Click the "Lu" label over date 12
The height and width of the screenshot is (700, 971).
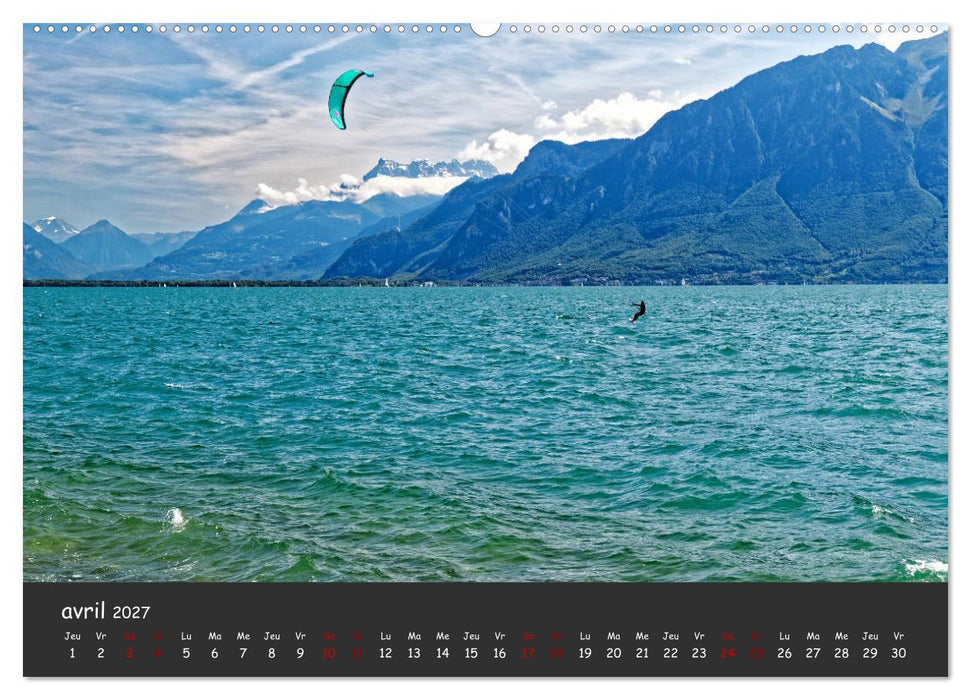click(386, 636)
